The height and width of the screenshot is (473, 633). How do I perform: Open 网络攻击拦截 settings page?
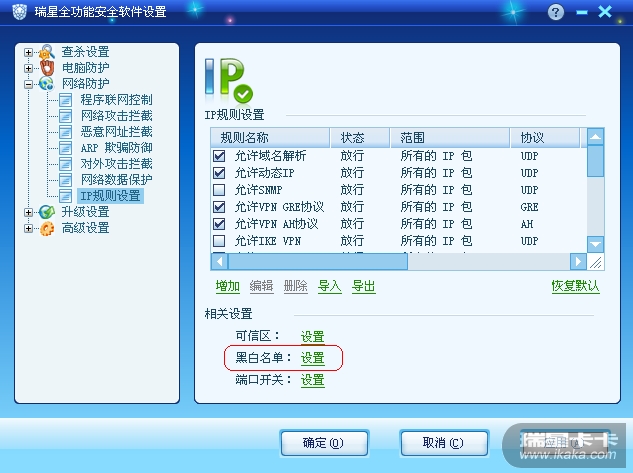[x=116, y=116]
